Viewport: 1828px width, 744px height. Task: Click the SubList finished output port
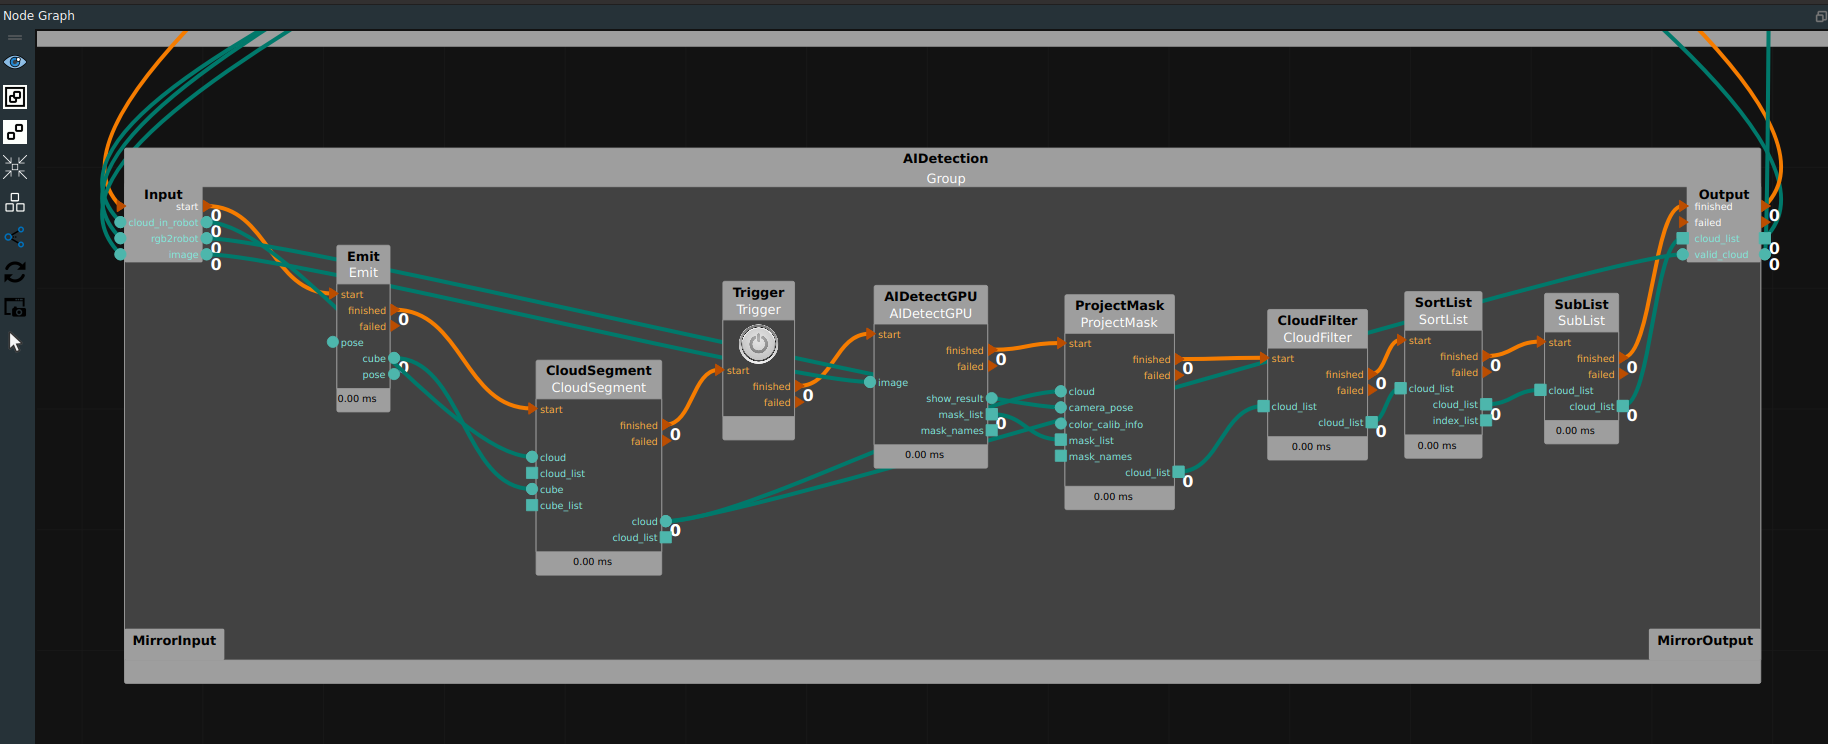pos(1623,358)
